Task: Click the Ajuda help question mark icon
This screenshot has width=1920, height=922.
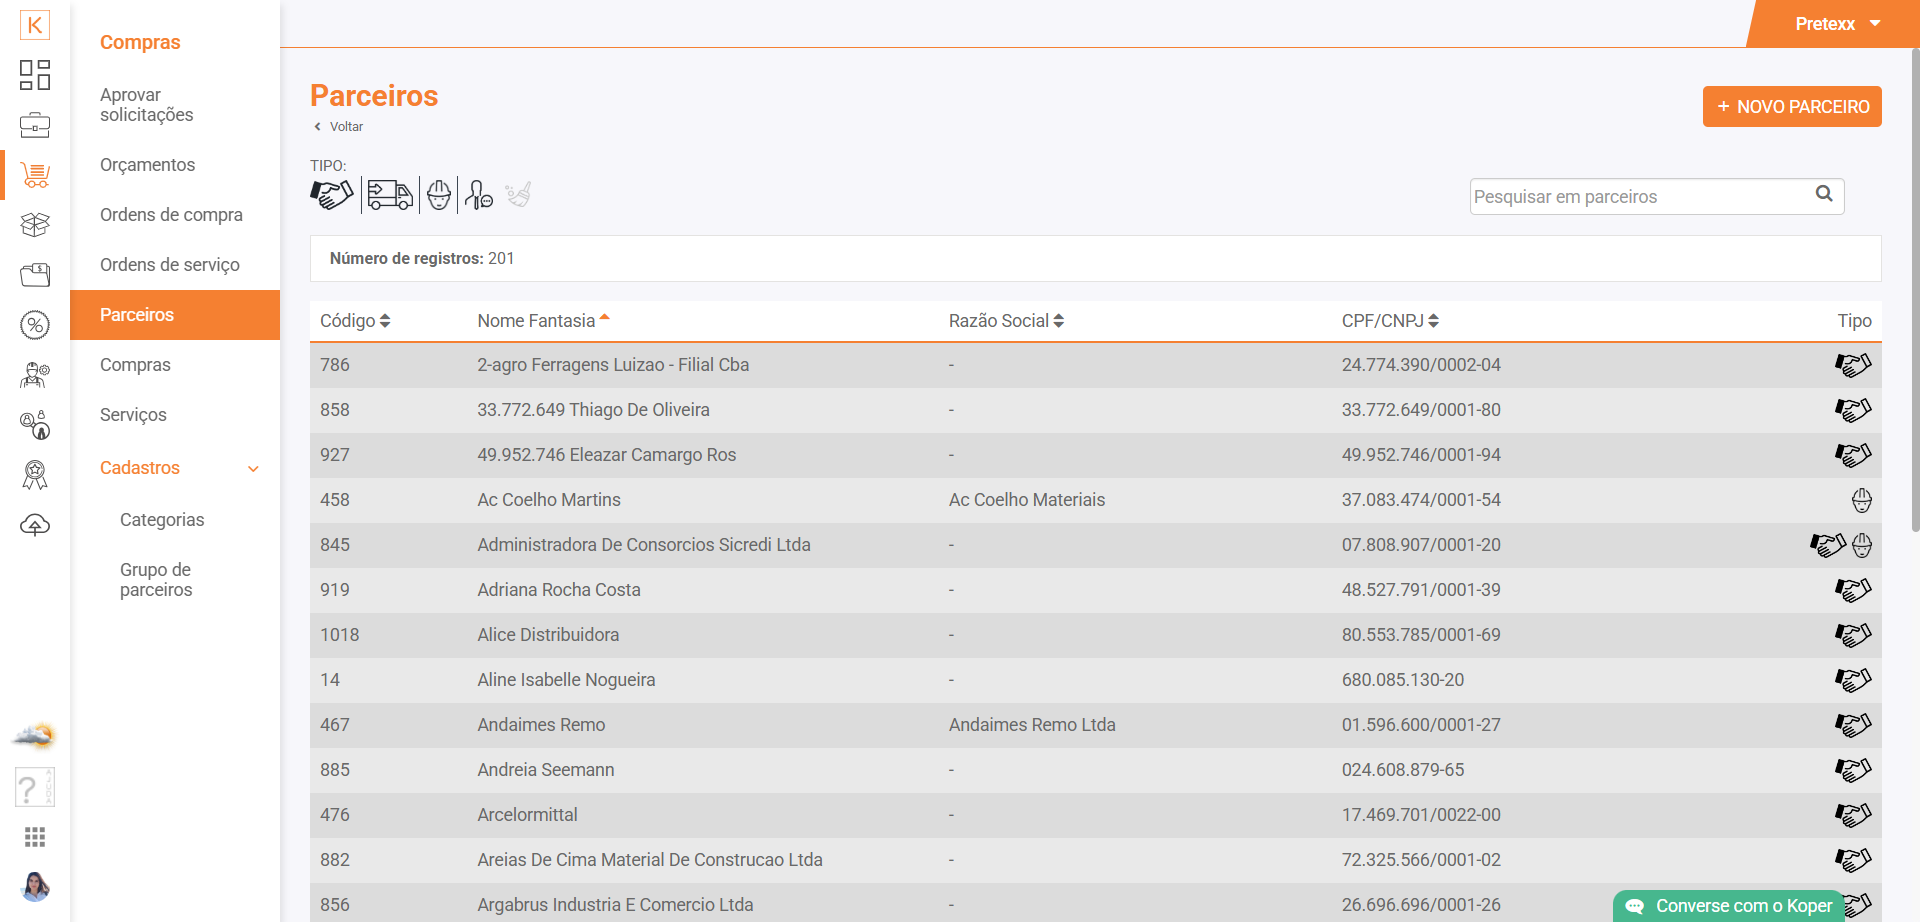Action: coord(33,788)
